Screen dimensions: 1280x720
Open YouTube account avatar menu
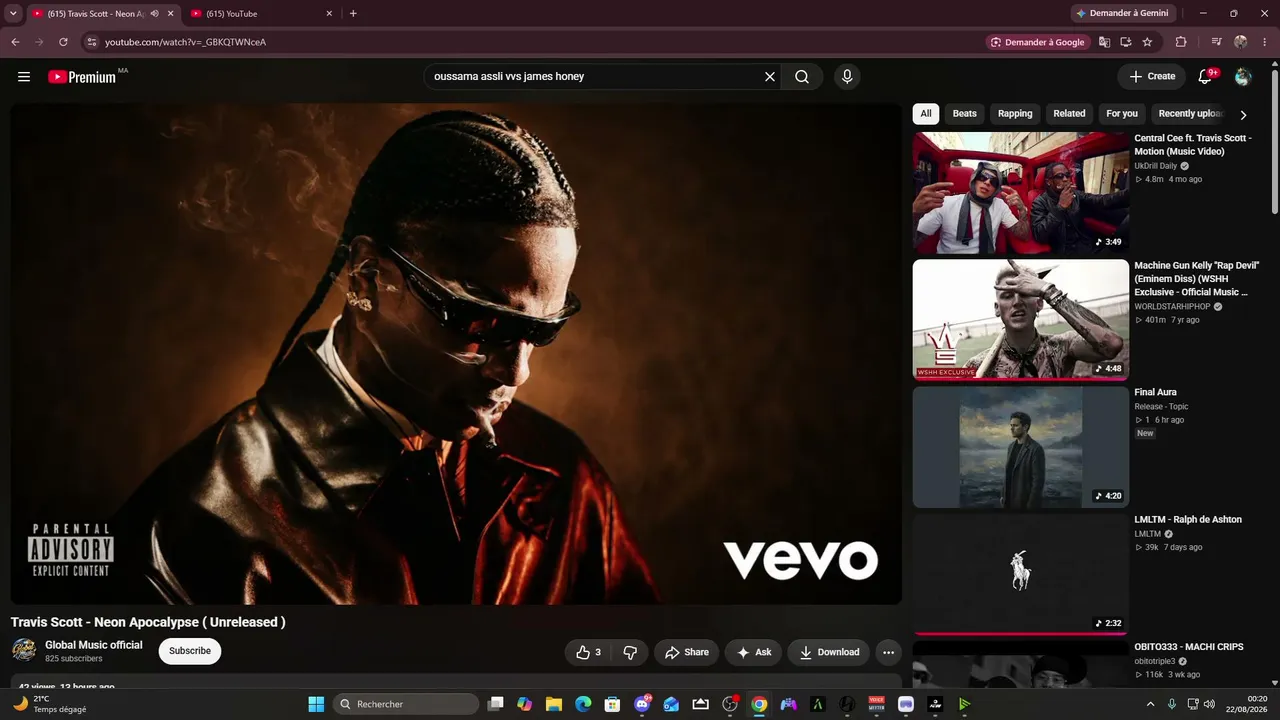coord(1243,77)
